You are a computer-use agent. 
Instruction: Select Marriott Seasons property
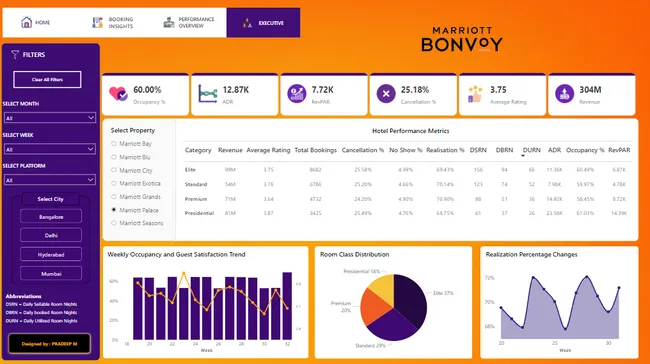tap(137, 223)
